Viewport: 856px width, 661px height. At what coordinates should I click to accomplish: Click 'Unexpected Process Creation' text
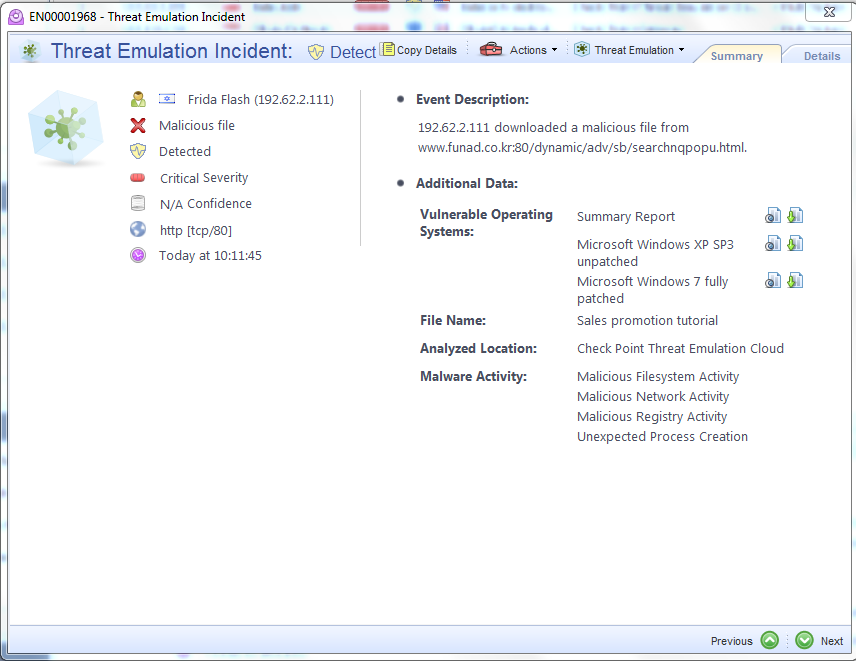tap(662, 437)
